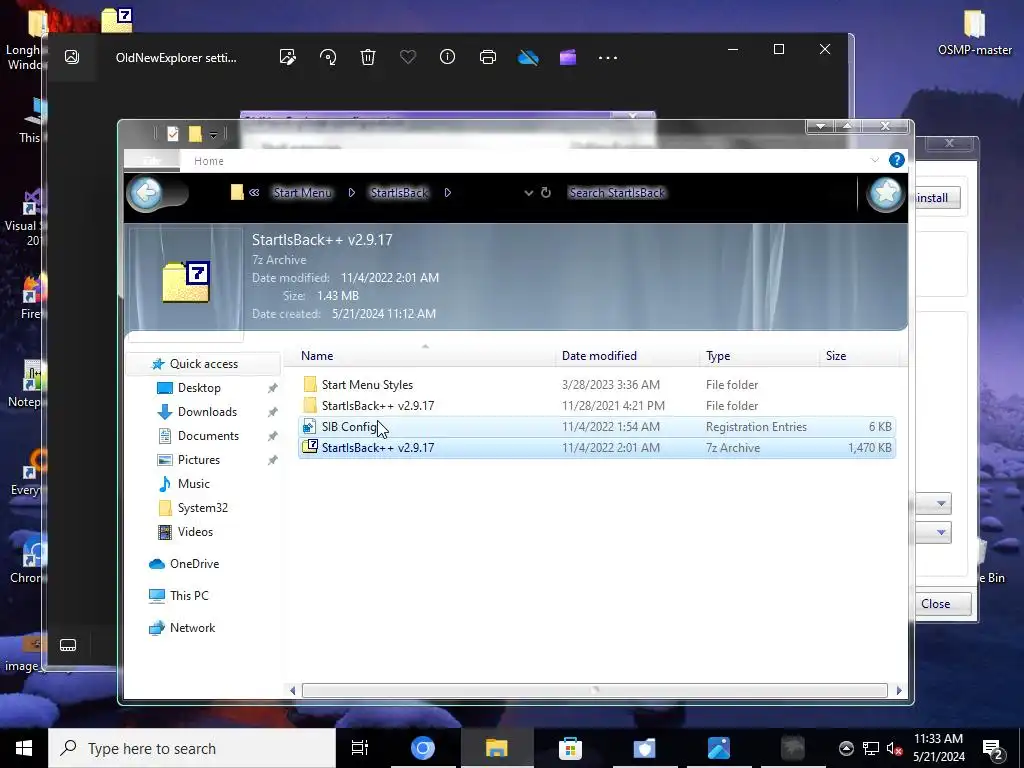This screenshot has height=768, width=1024.
Task: Sort by the Name column header
Action: coord(425,356)
